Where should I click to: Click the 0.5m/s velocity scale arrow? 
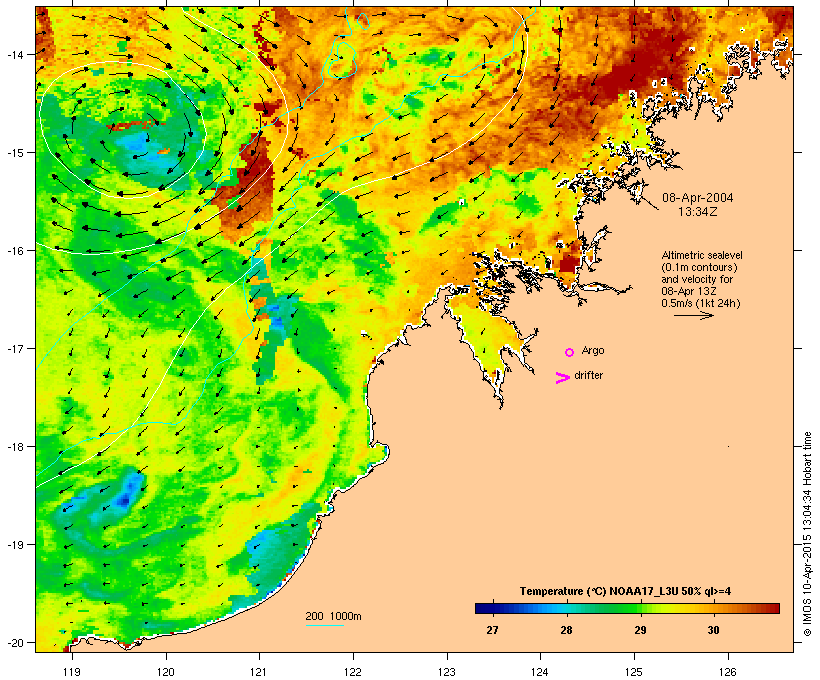tap(693, 315)
